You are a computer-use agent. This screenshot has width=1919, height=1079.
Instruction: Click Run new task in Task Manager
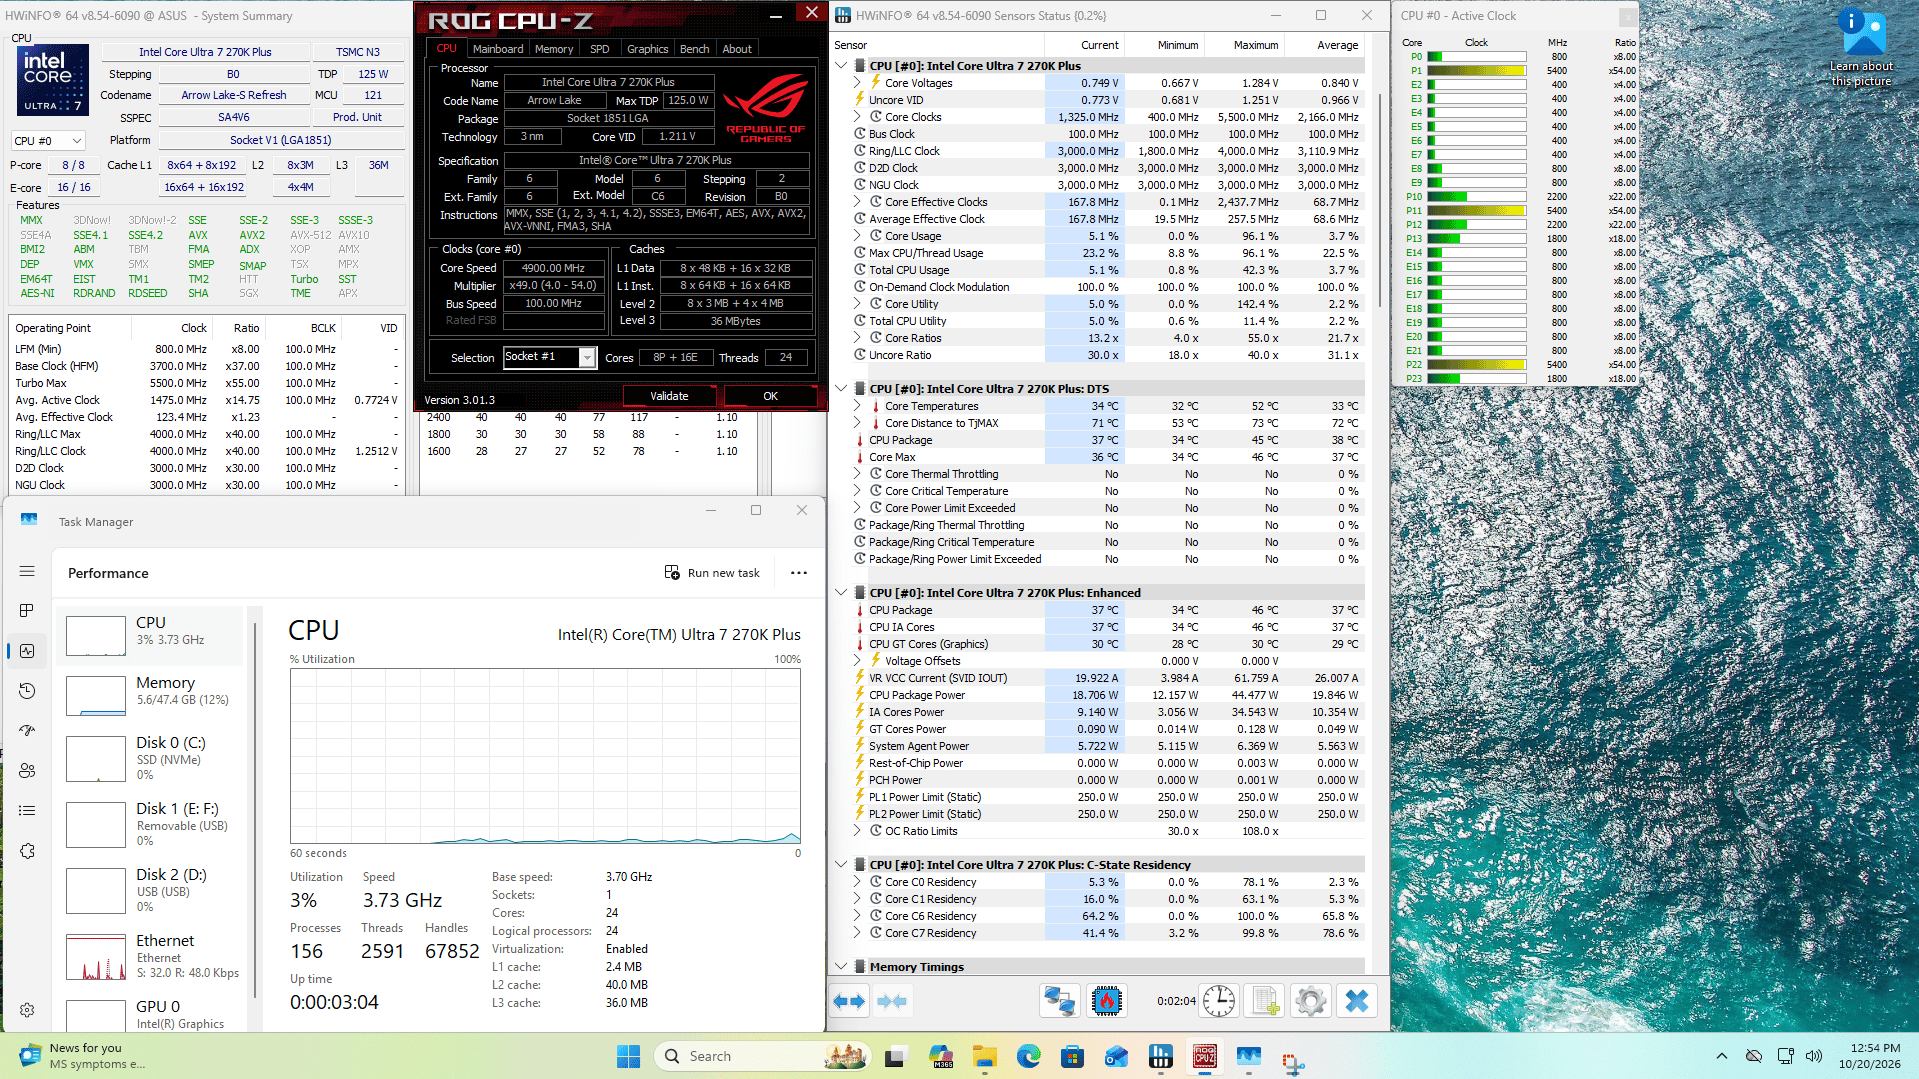coord(712,573)
